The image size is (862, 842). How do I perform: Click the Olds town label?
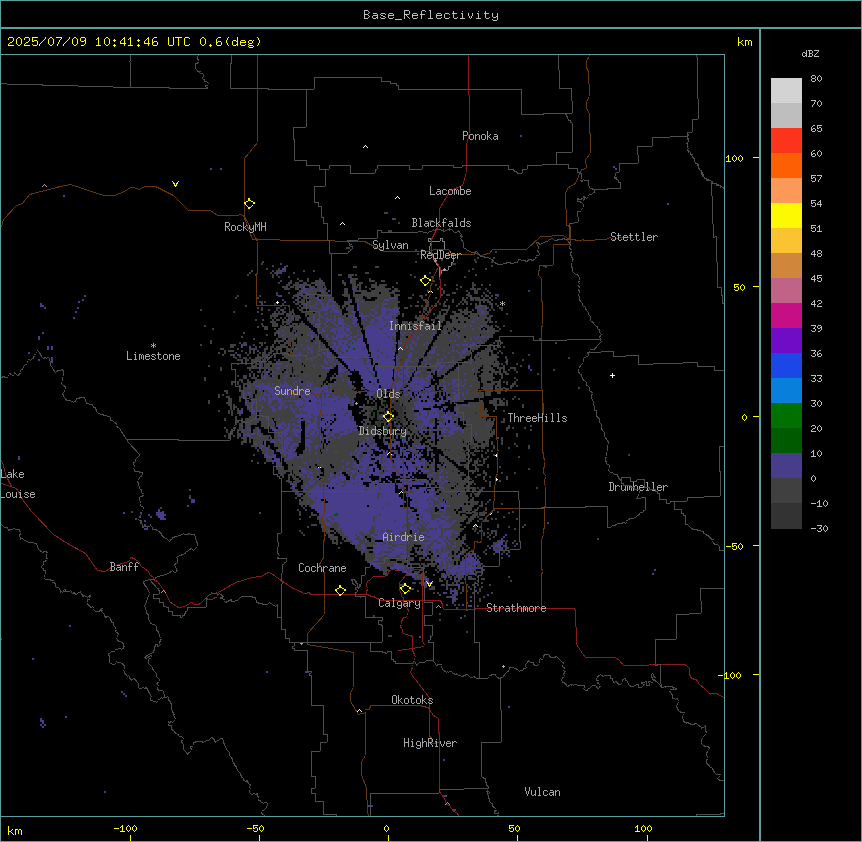[x=388, y=394]
